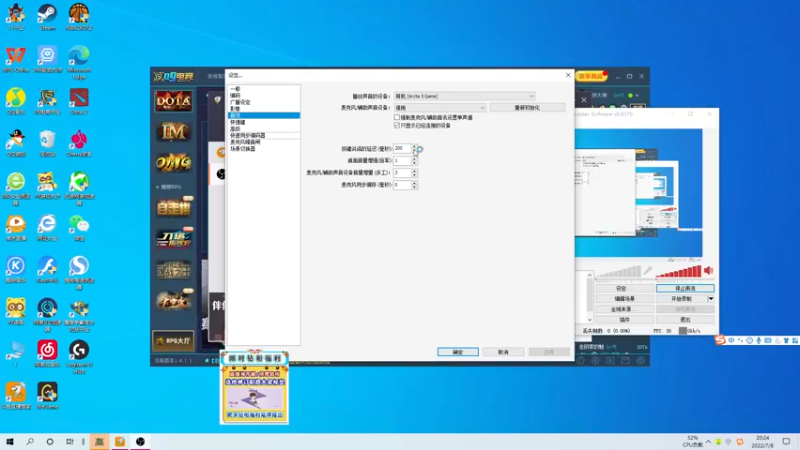This screenshot has width=800, height=450.
Task: Open the NBA 2K basketball desktop shortcut
Action: click(79, 16)
